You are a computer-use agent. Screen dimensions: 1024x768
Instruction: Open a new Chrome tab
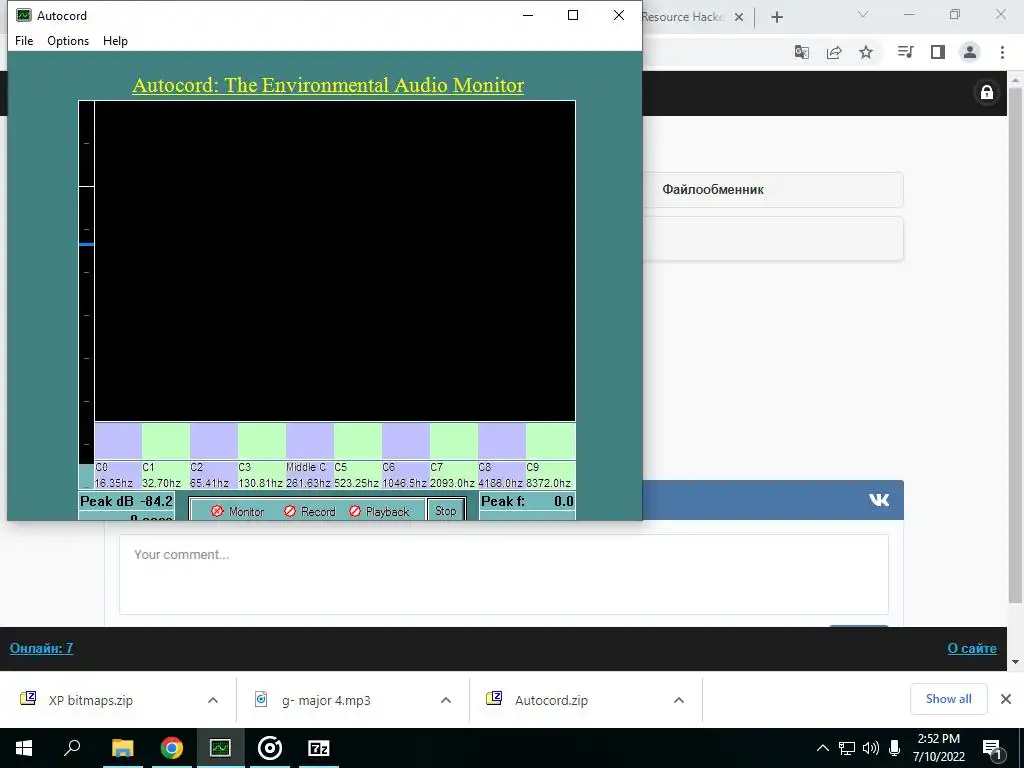coord(776,17)
